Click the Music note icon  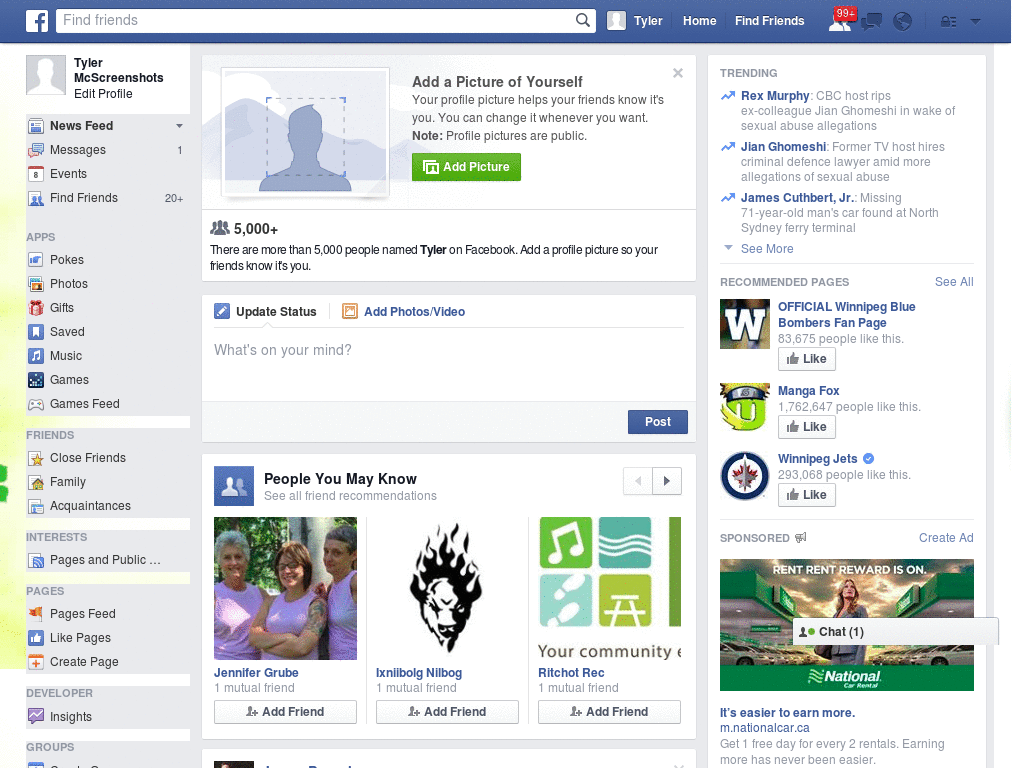pyautogui.click(x=36, y=356)
